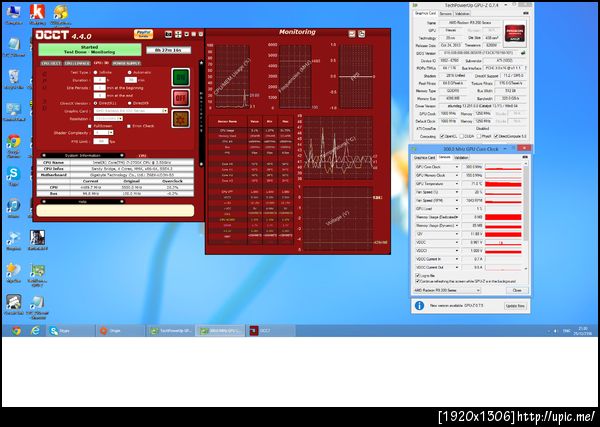Switch to CPU:OCCT tab
This screenshot has height=427, width=600.
(51, 63)
